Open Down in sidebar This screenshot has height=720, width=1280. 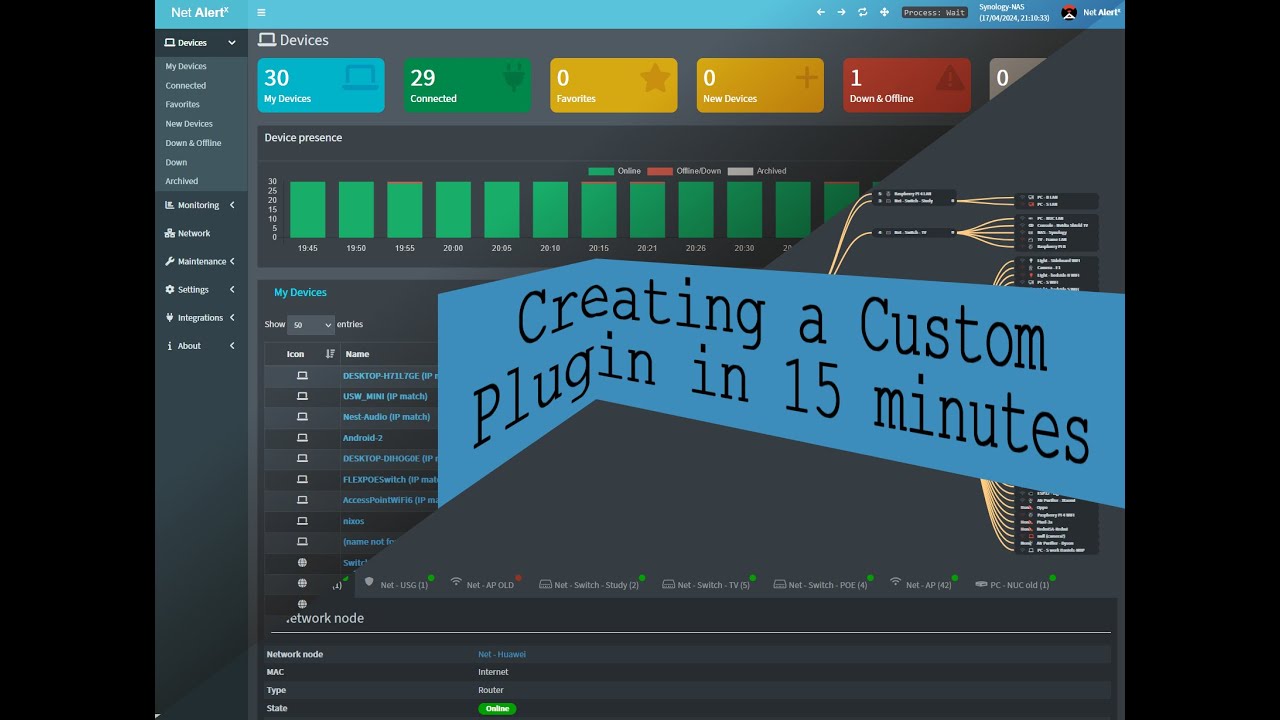(176, 162)
